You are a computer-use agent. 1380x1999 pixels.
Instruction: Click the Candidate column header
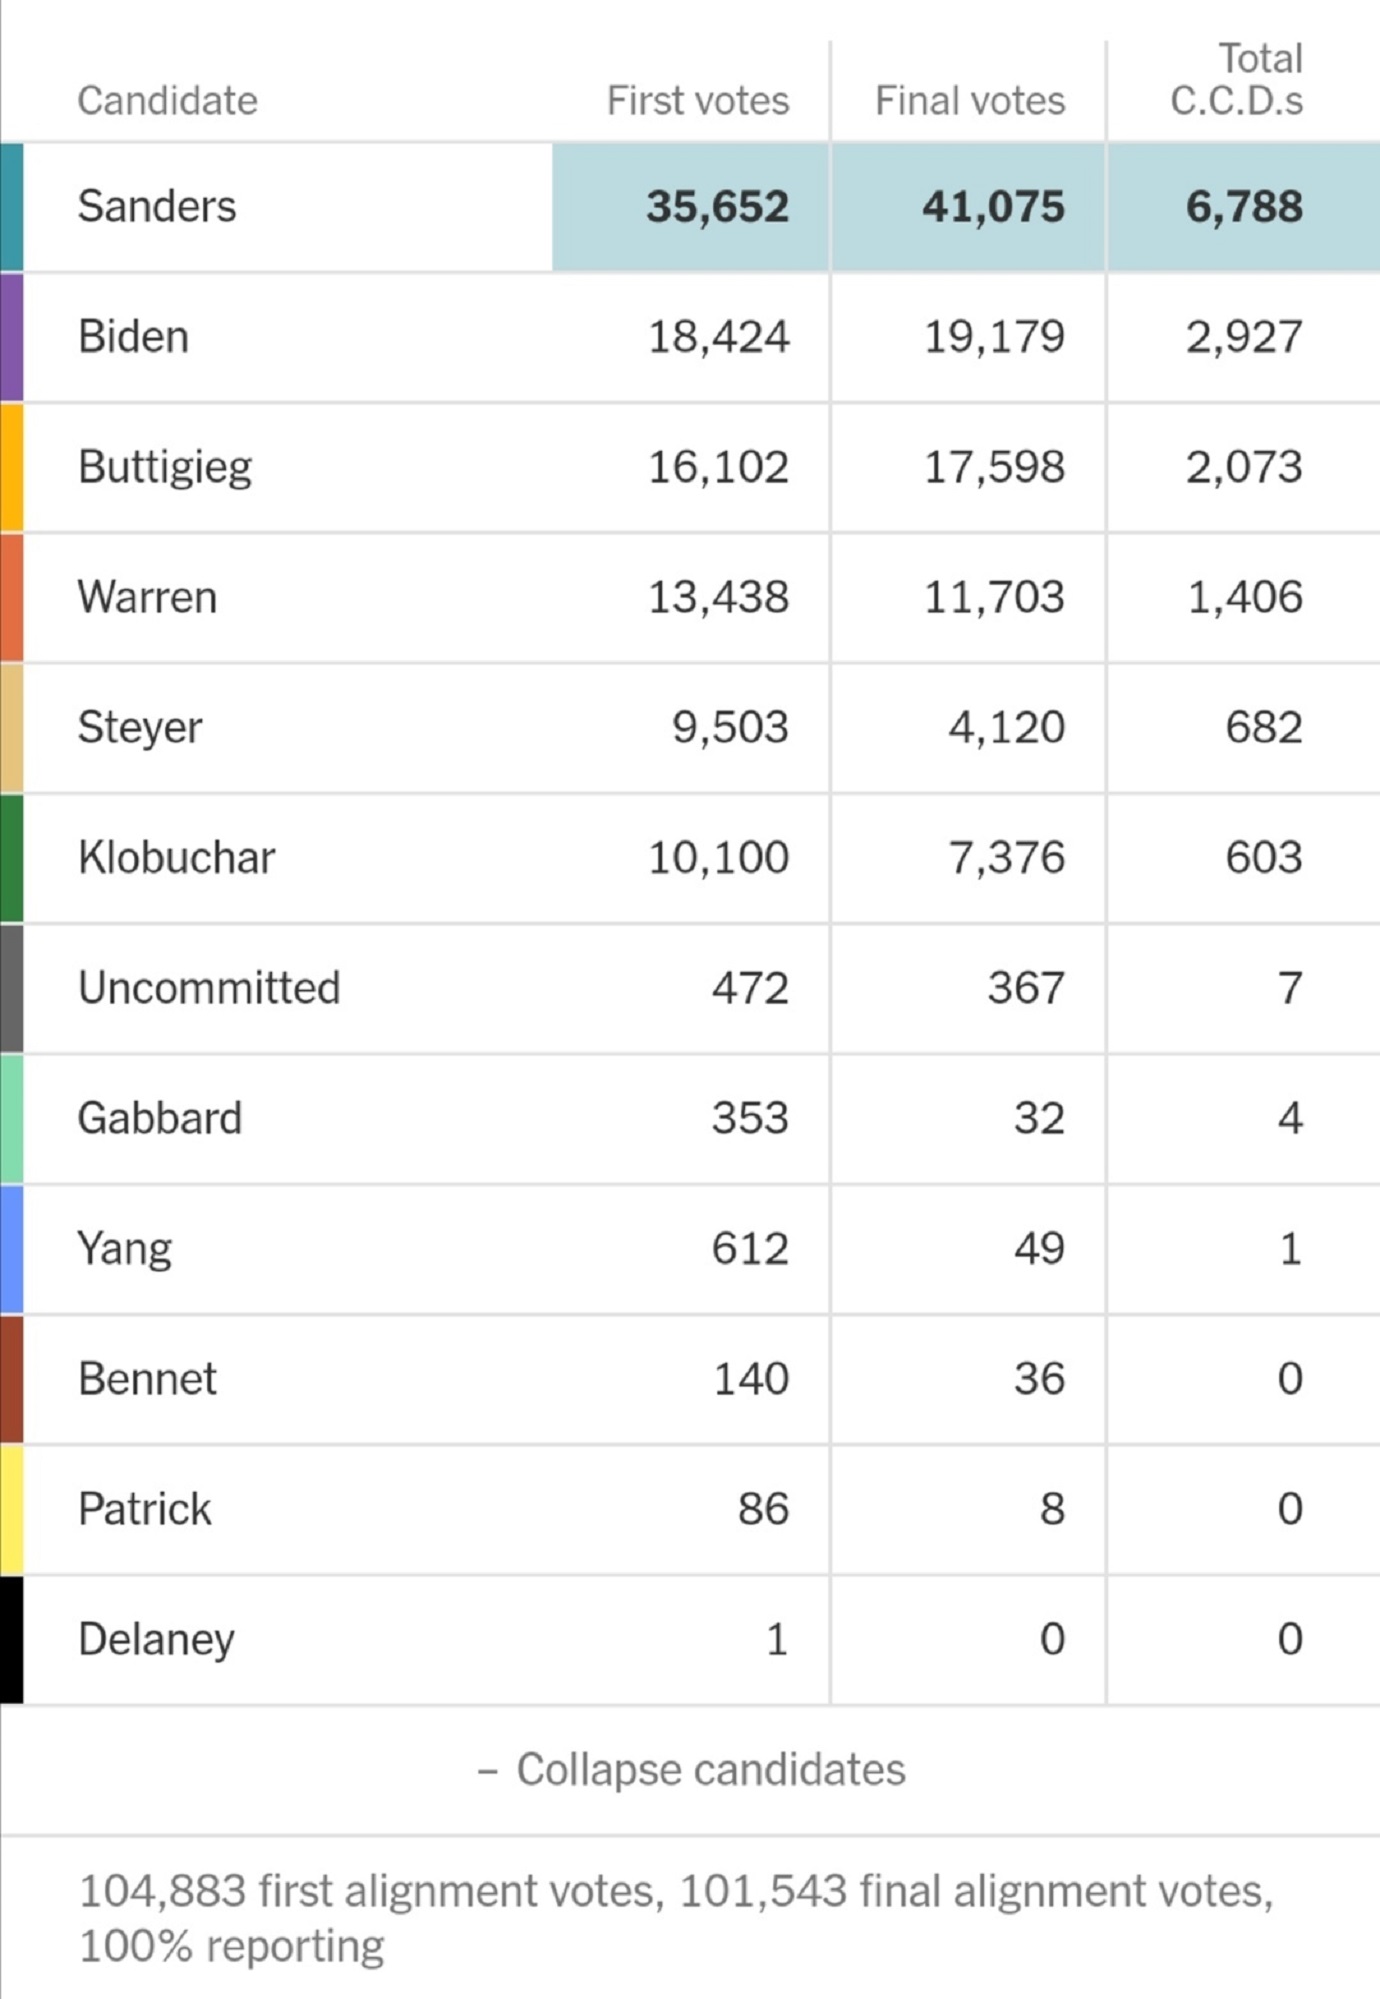[x=167, y=101]
